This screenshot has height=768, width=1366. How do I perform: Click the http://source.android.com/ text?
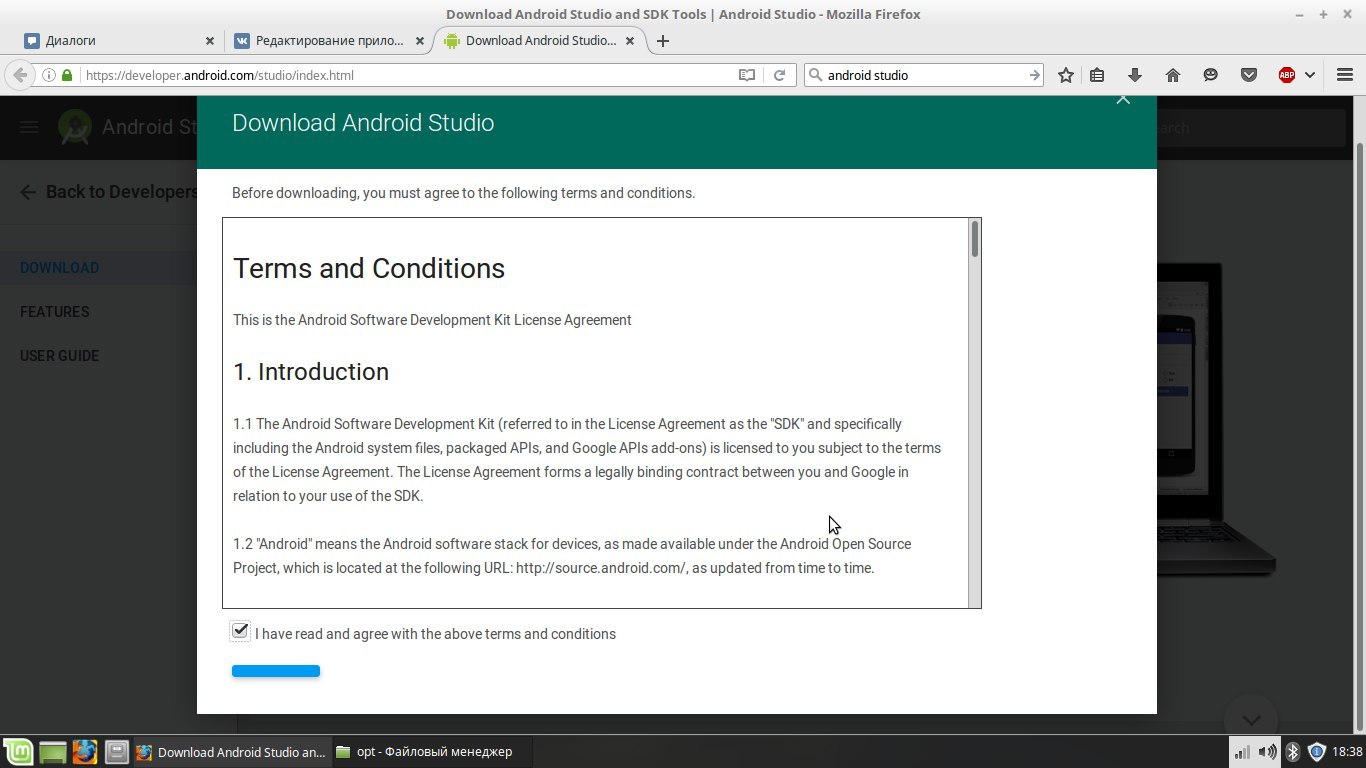(x=600, y=568)
